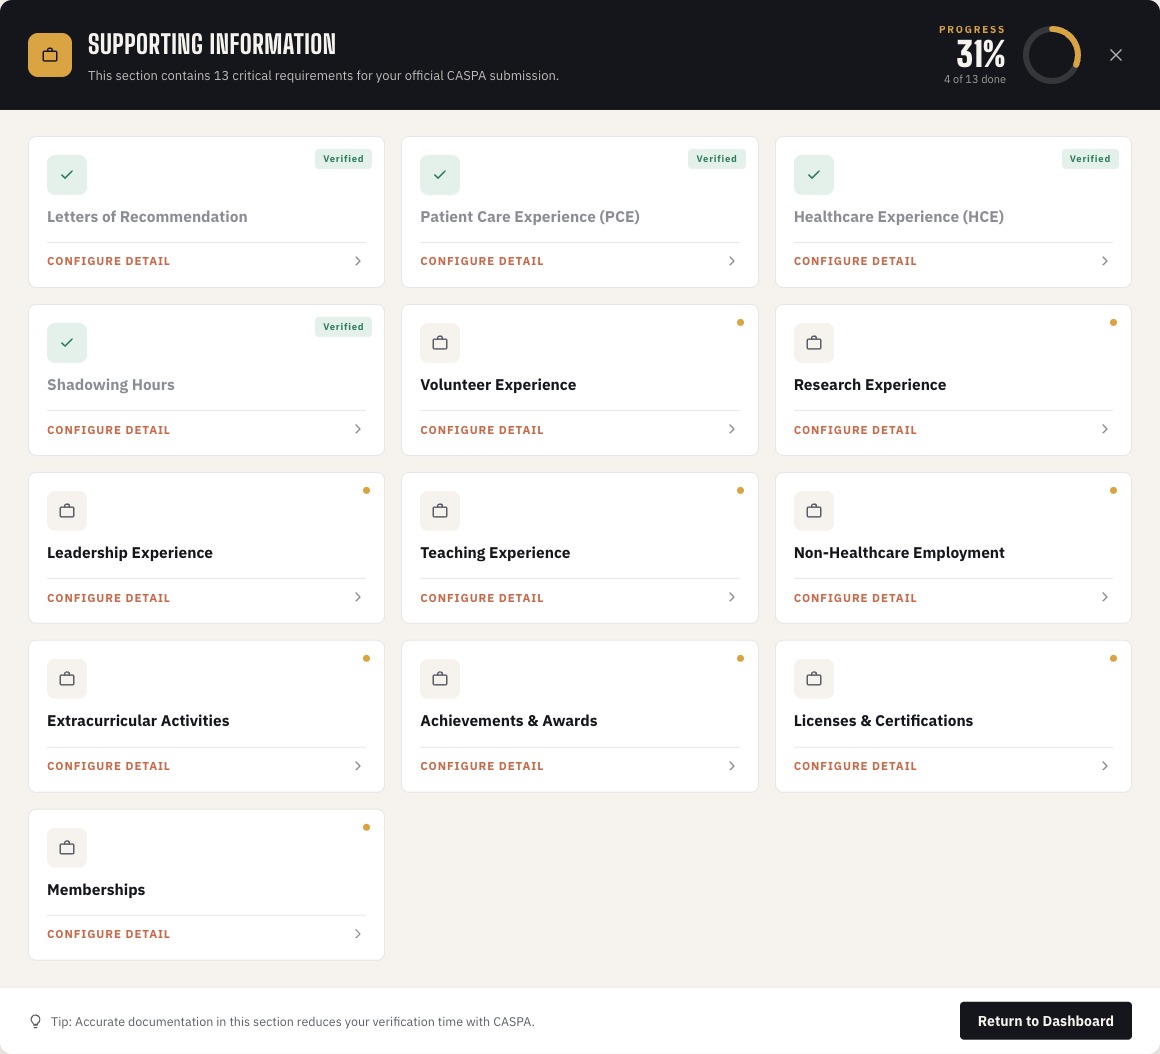
Task: Click the '4 of 13 done' text
Action: point(974,79)
